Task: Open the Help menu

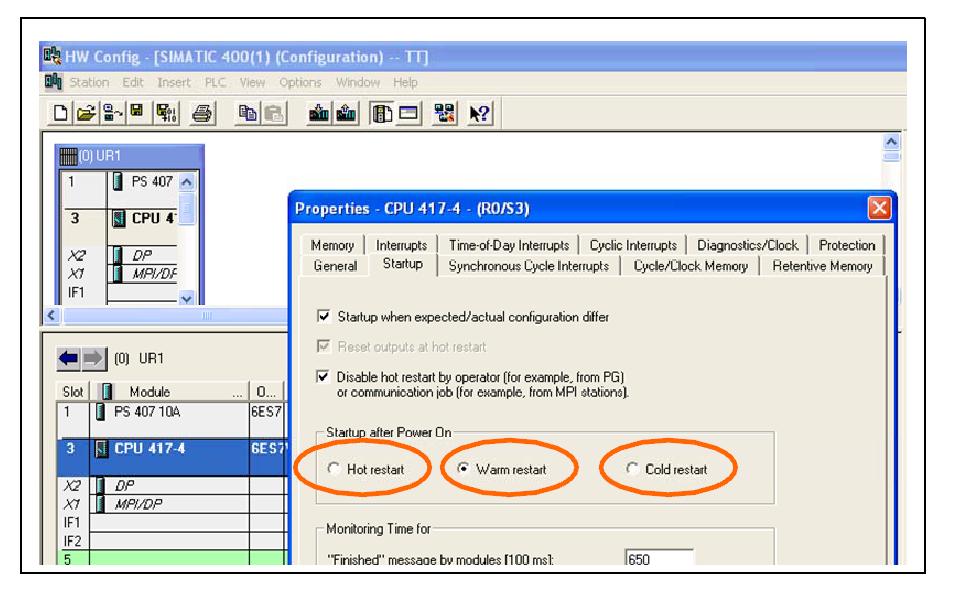Action: click(x=405, y=82)
